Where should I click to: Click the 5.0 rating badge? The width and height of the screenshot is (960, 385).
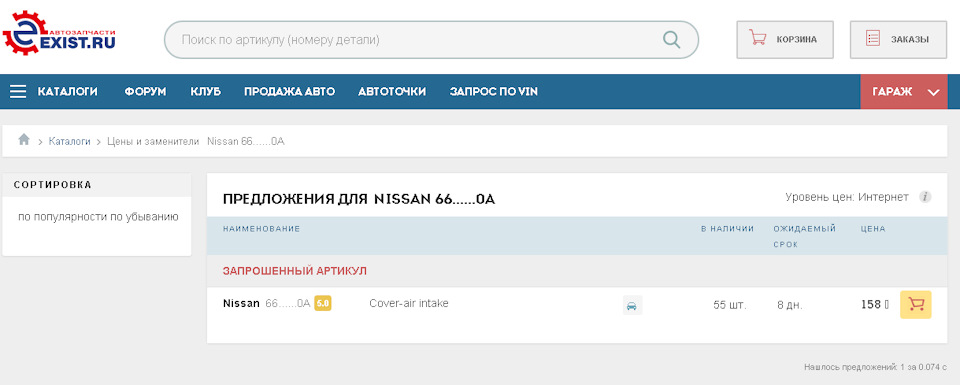(323, 304)
